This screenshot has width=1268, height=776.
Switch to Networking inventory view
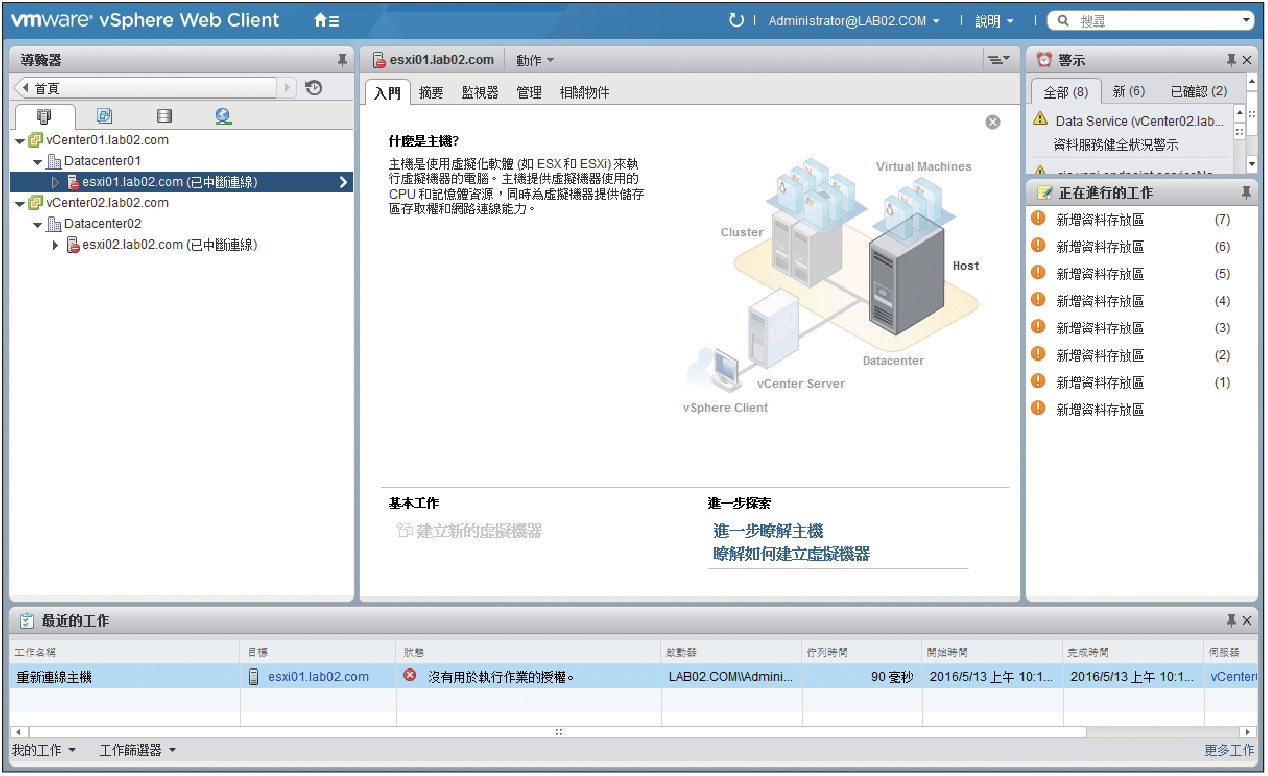coord(223,116)
